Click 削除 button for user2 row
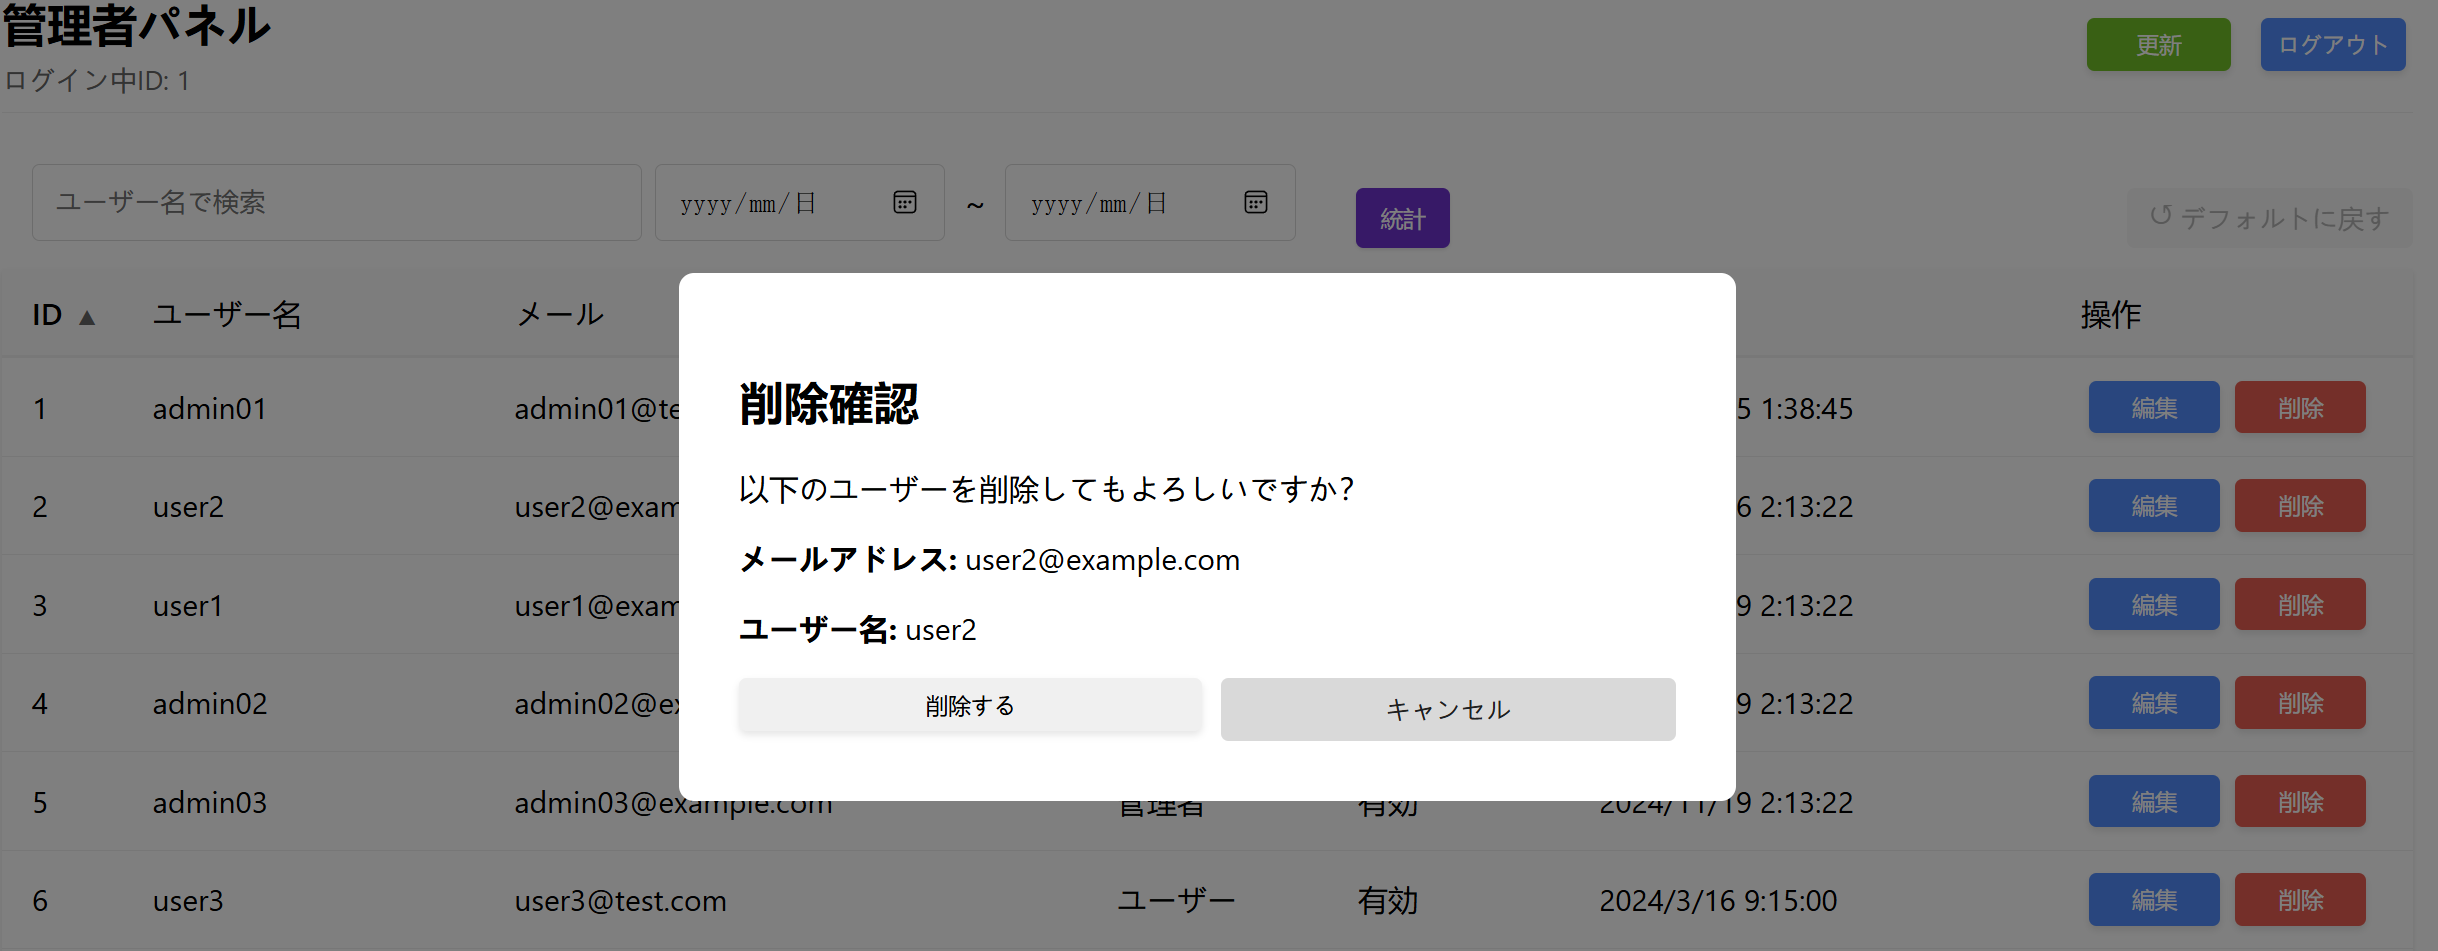2438x951 pixels. pos(2300,505)
